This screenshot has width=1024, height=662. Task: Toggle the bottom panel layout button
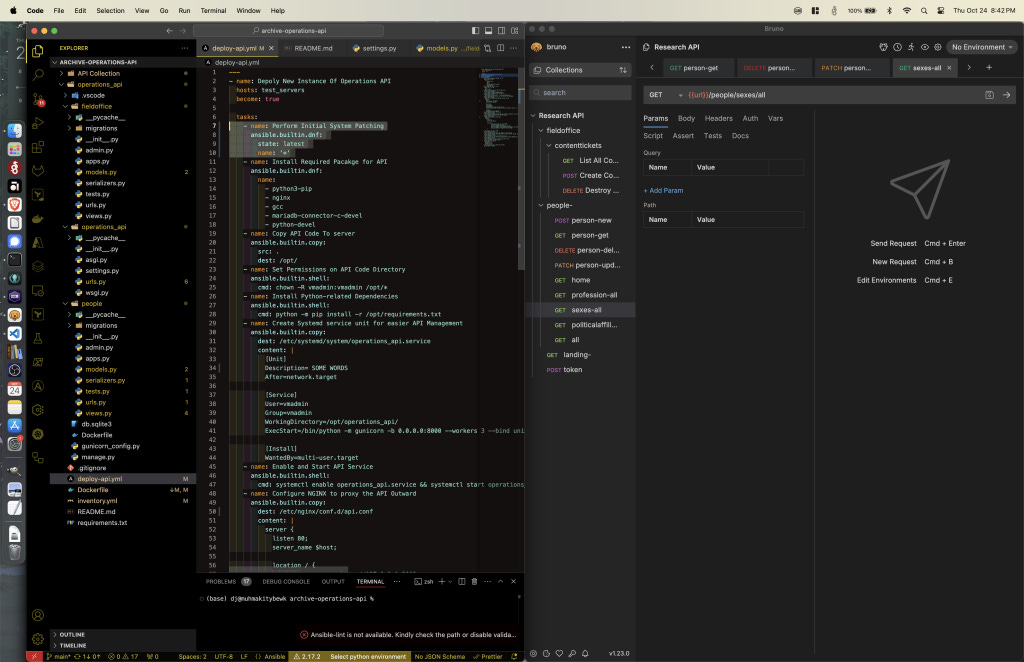[x=488, y=31]
